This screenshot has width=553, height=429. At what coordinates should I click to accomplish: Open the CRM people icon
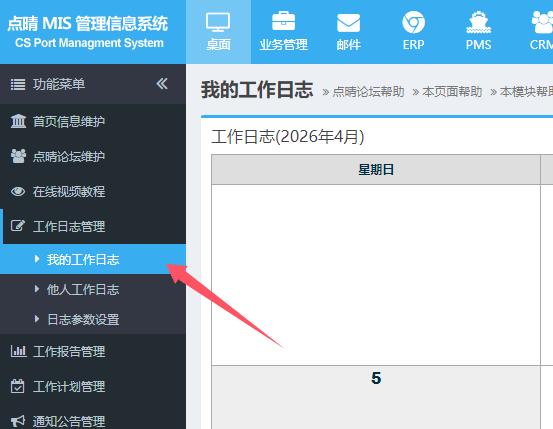pyautogui.click(x=542, y=22)
